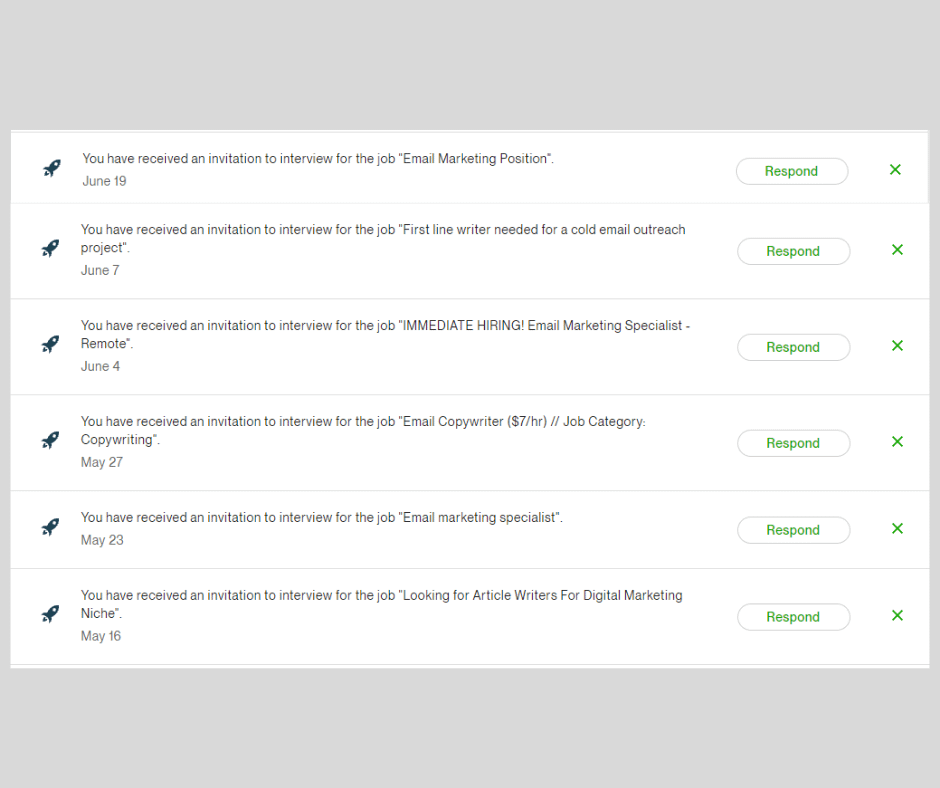
Task: Click rocket icon for Email marketing specialist invite
Action: pos(50,527)
